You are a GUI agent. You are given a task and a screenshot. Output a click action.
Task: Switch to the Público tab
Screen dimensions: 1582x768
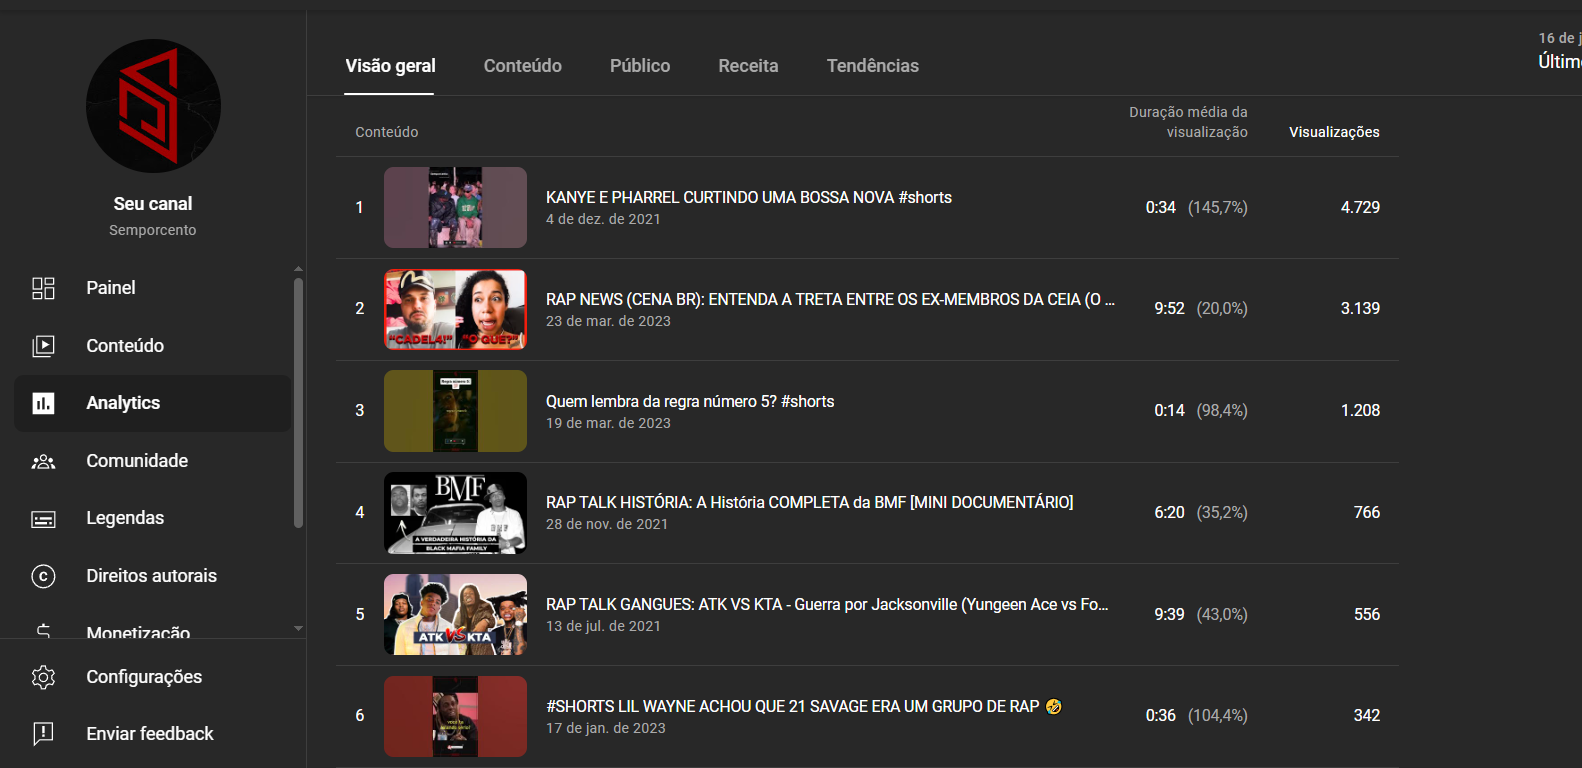point(640,66)
